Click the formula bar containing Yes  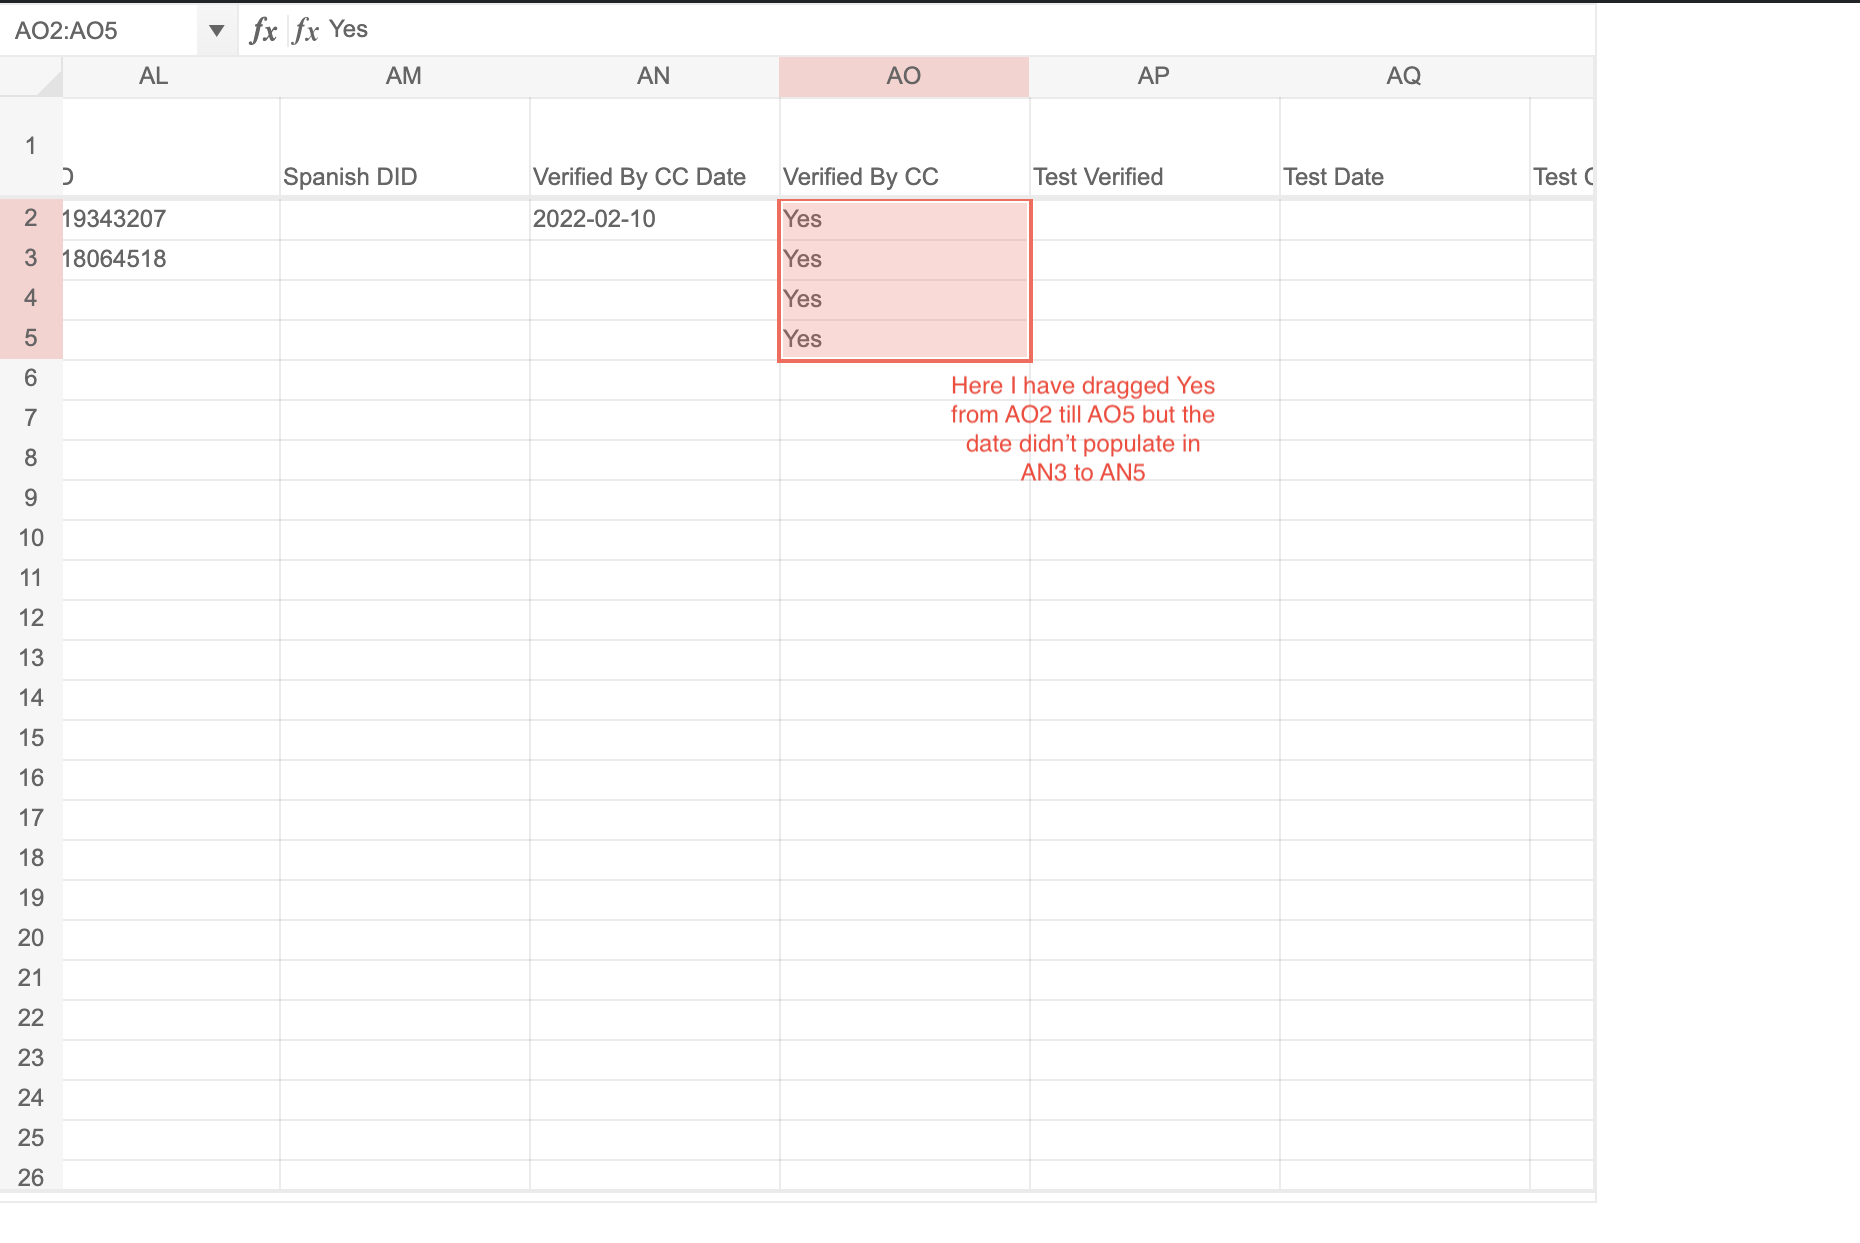(x=900, y=30)
